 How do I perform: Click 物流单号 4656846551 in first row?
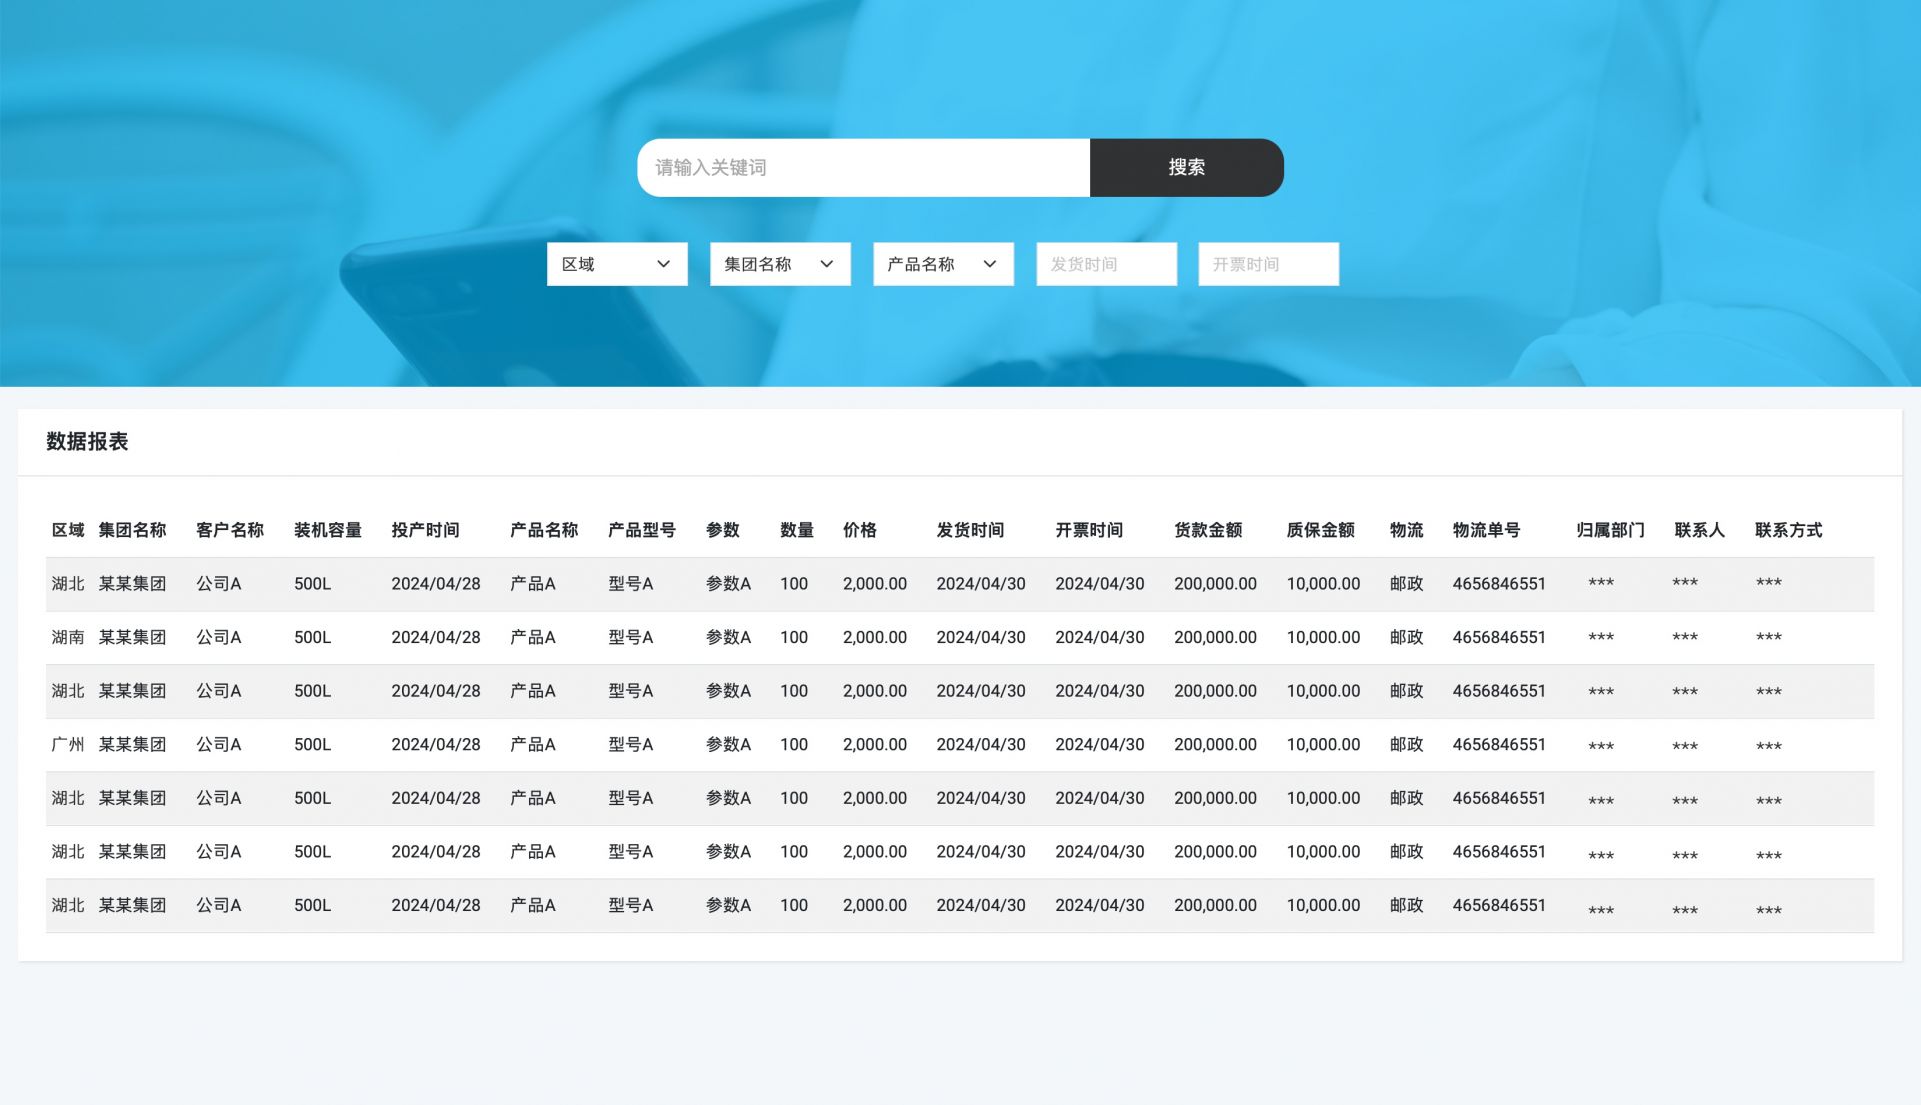point(1498,583)
